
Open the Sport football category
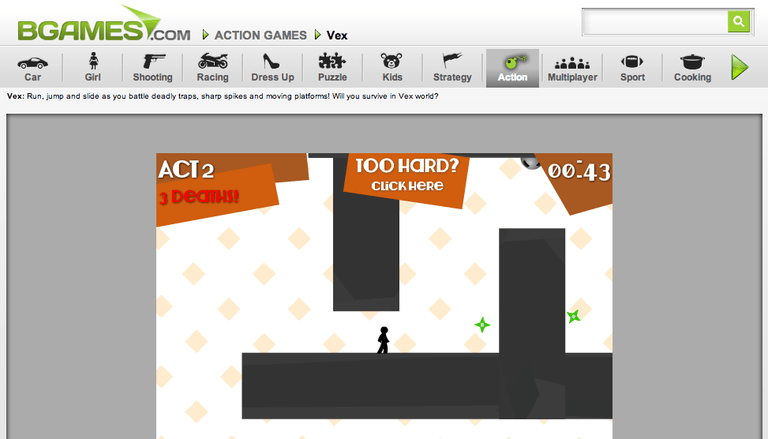pyautogui.click(x=632, y=68)
